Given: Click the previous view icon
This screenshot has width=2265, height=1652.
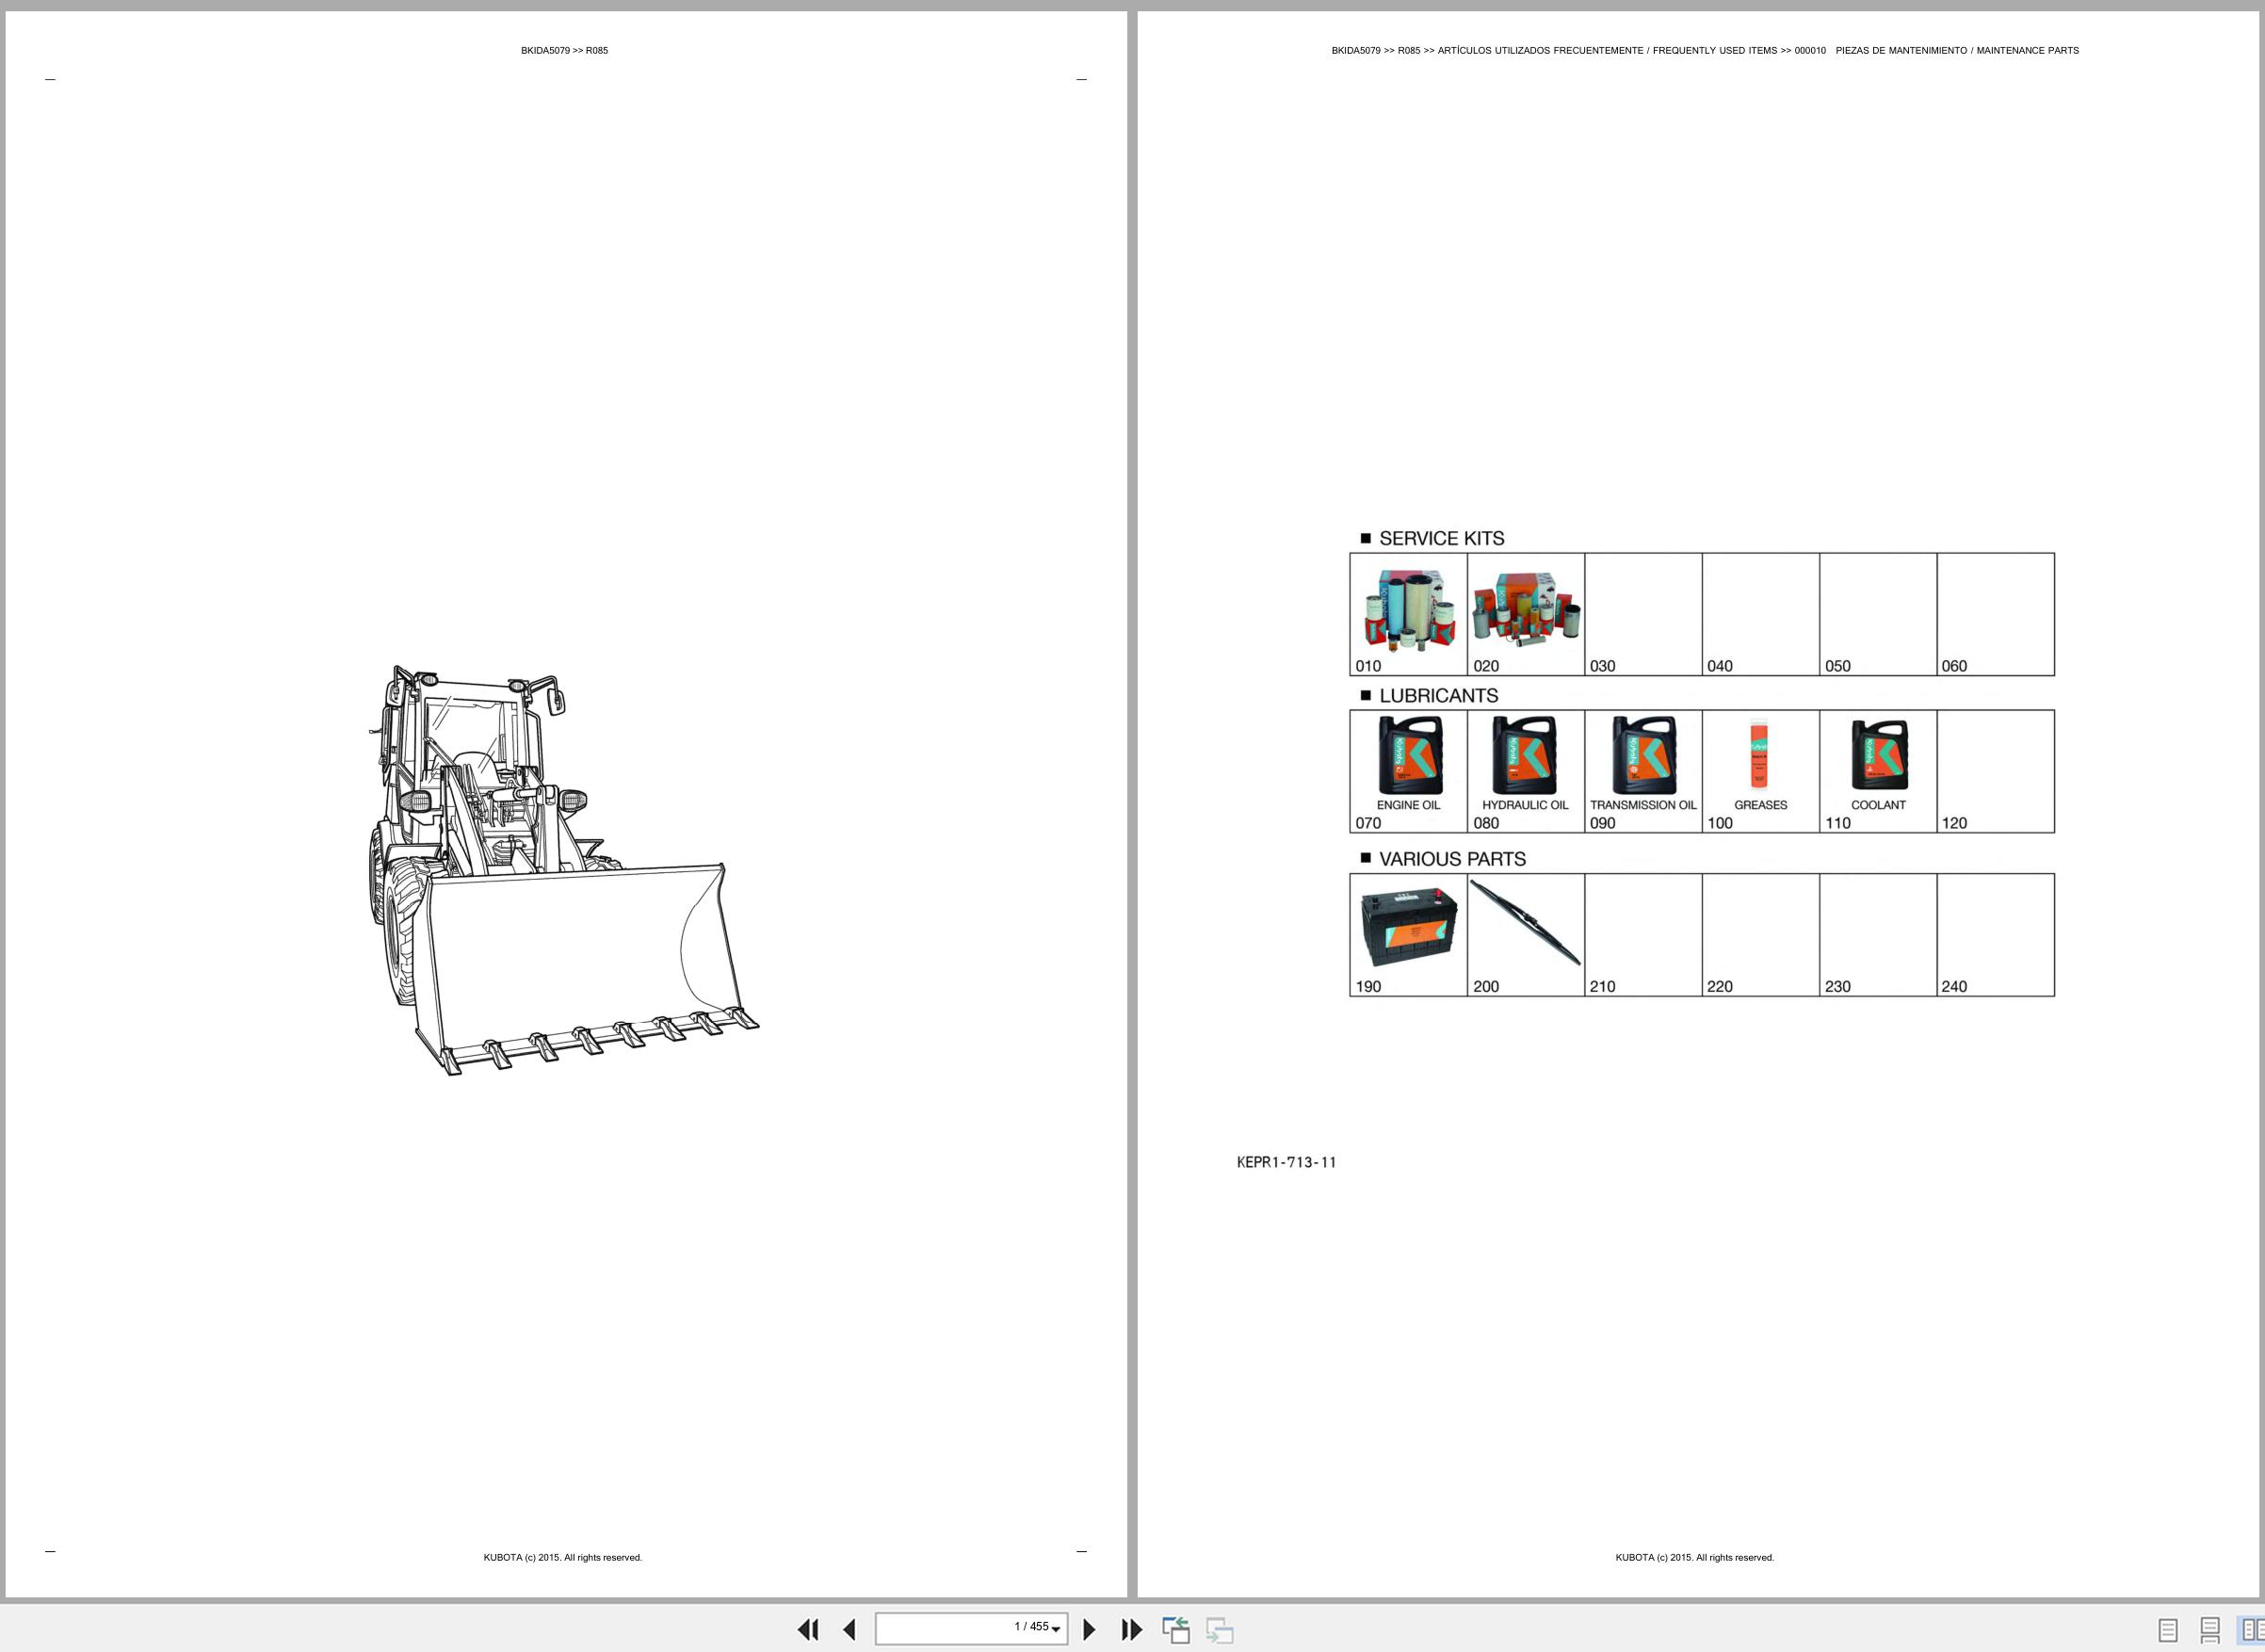Looking at the screenshot, I should tap(1176, 1630).
